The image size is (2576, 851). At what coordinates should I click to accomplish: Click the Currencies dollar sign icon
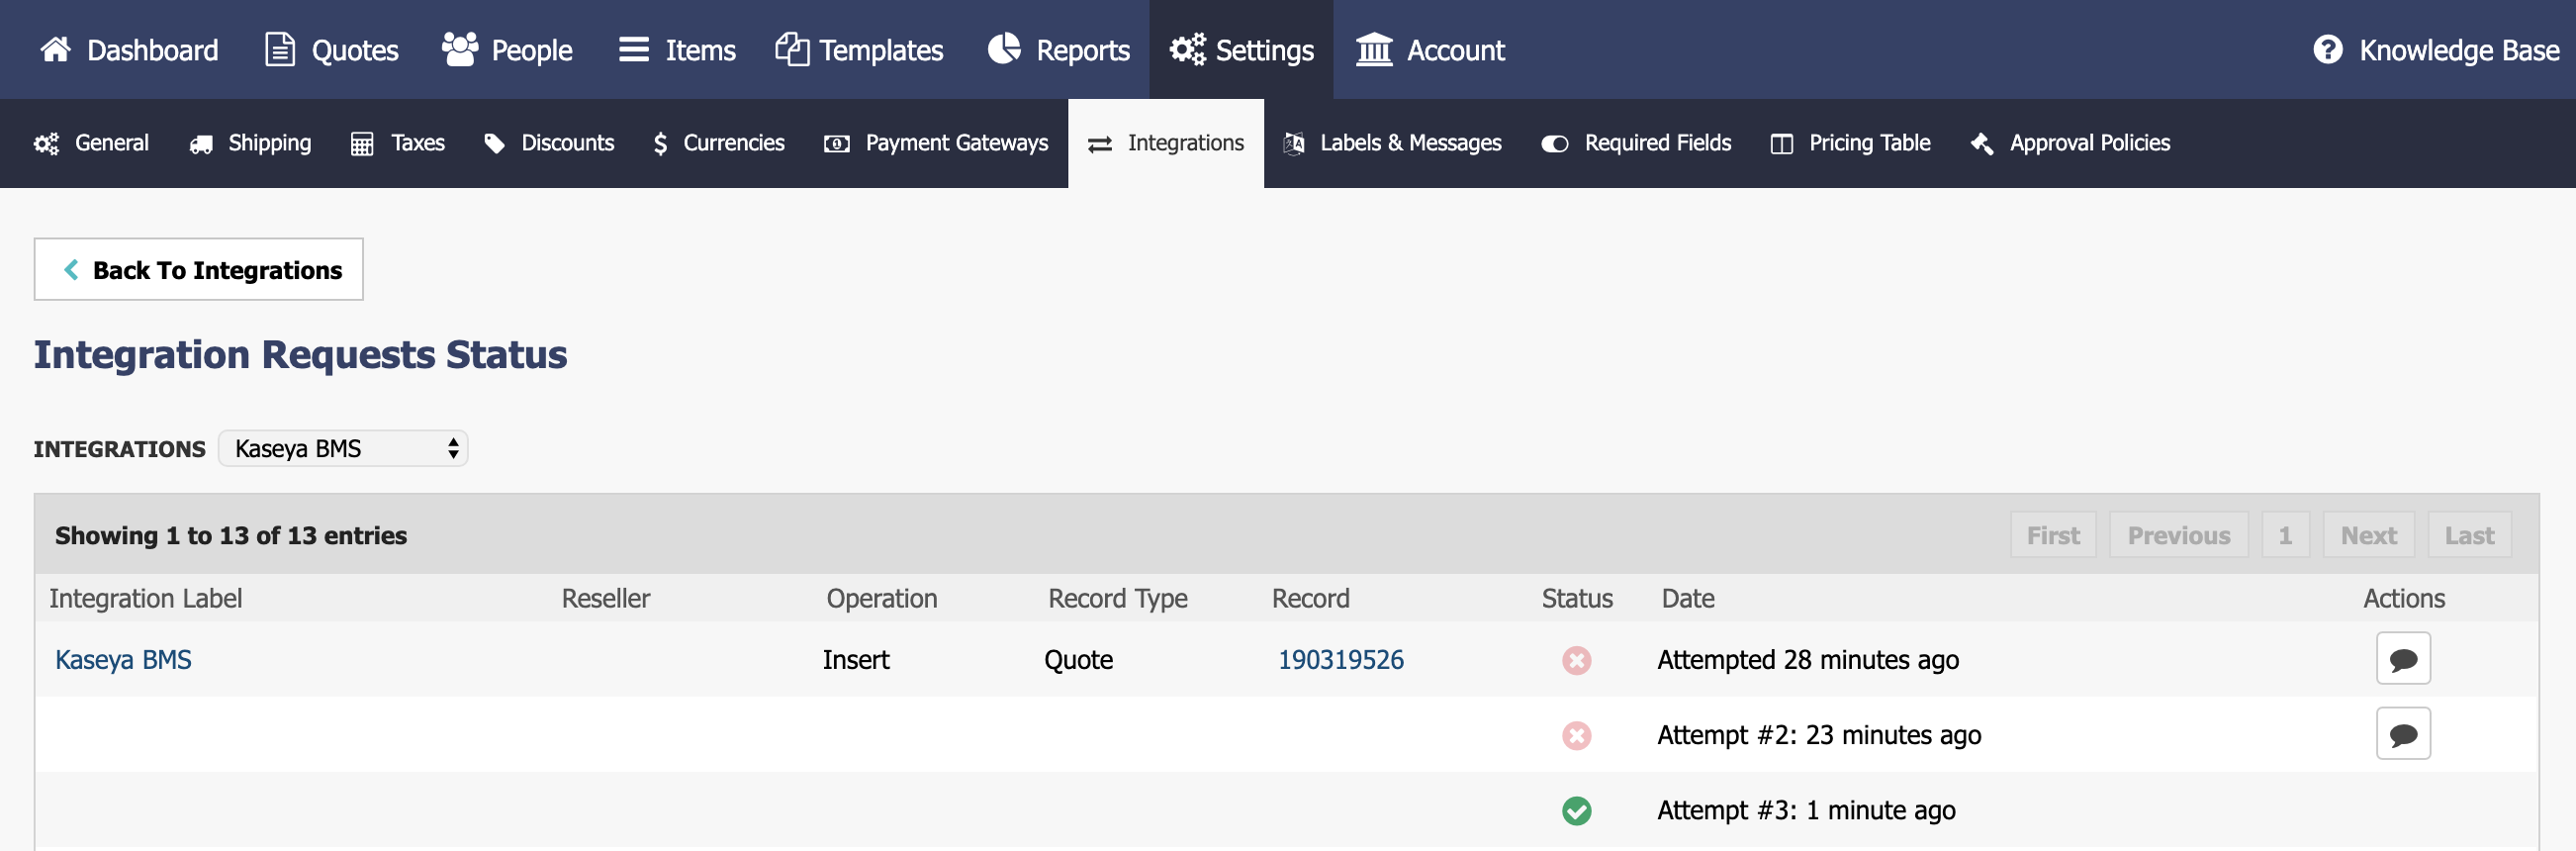(x=660, y=144)
